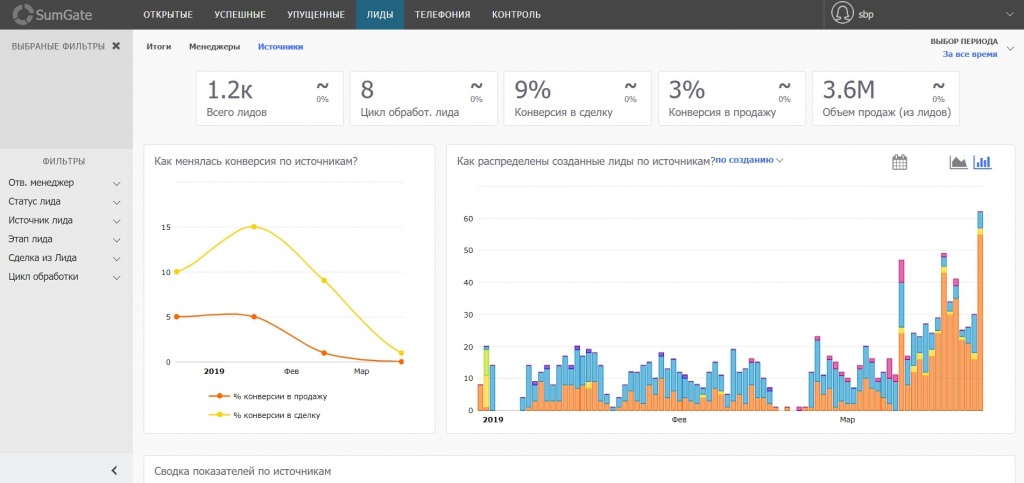Switch to the Источники sub-tab

pyautogui.click(x=280, y=46)
